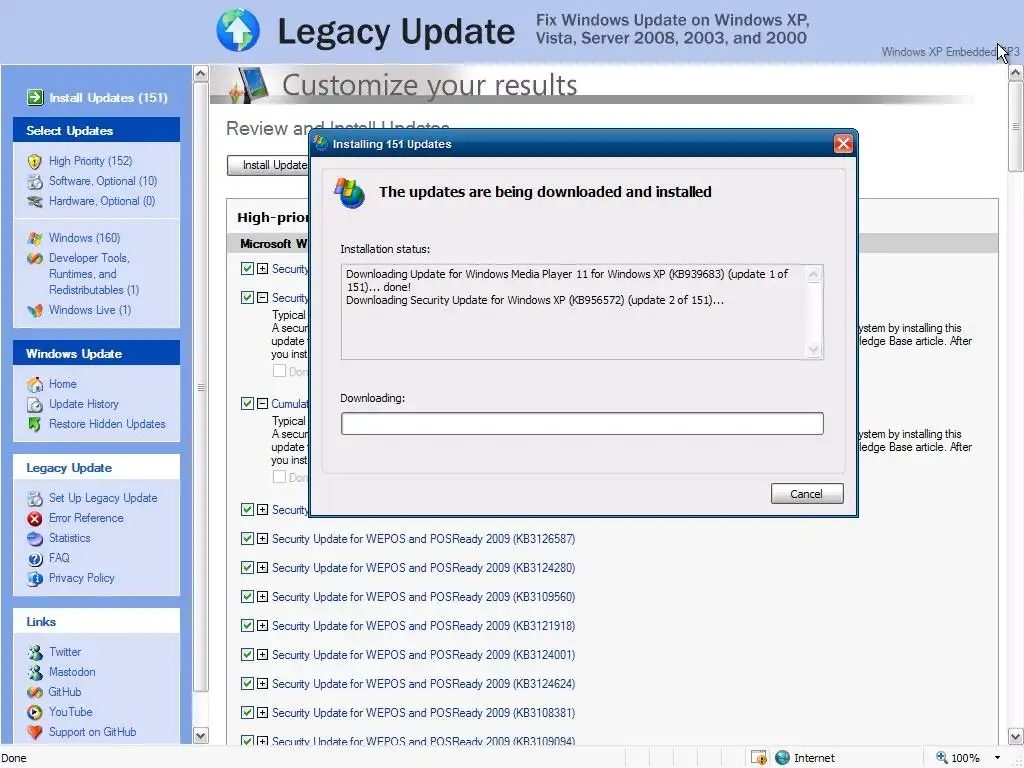The height and width of the screenshot is (768, 1024).
Task: Select Software, Optional (10) category
Action: (x=103, y=181)
